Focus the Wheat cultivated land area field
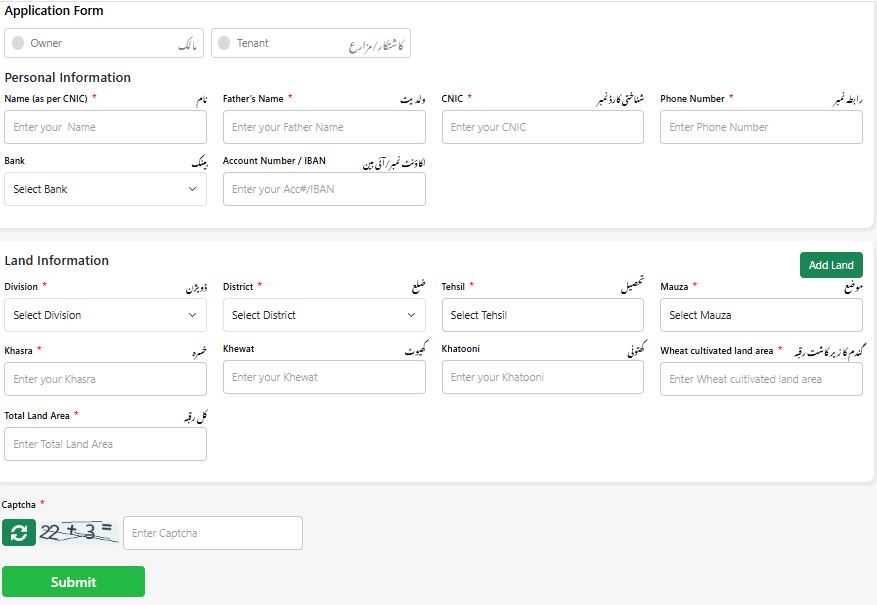 click(x=761, y=379)
